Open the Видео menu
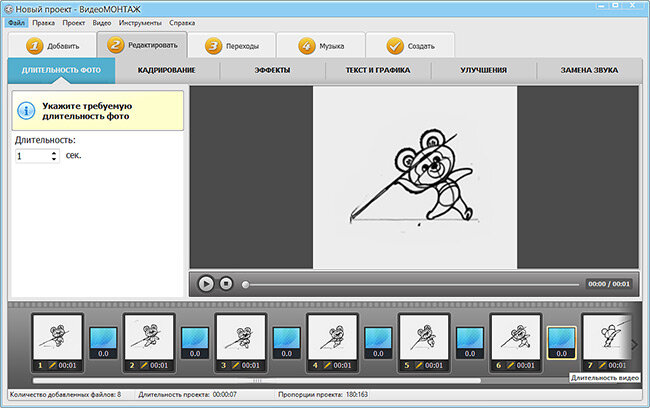Screen dimensions: 650x408 (x=102, y=23)
